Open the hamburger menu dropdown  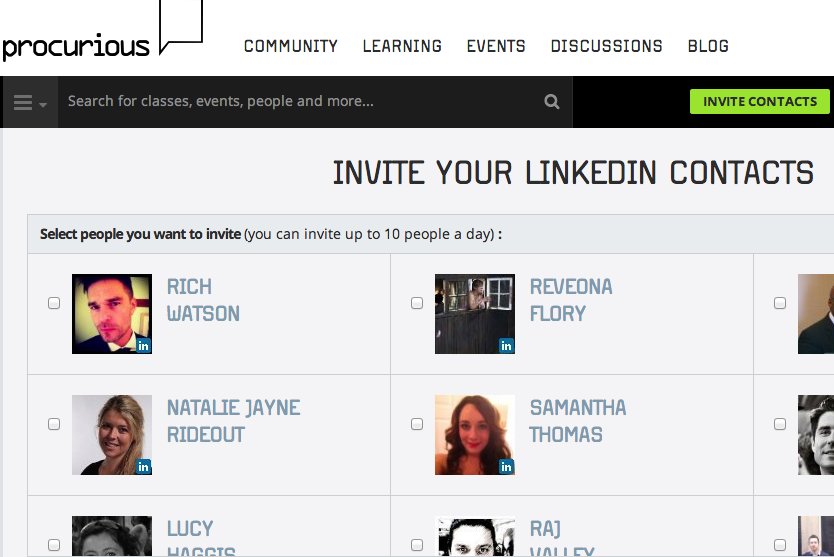pos(29,102)
